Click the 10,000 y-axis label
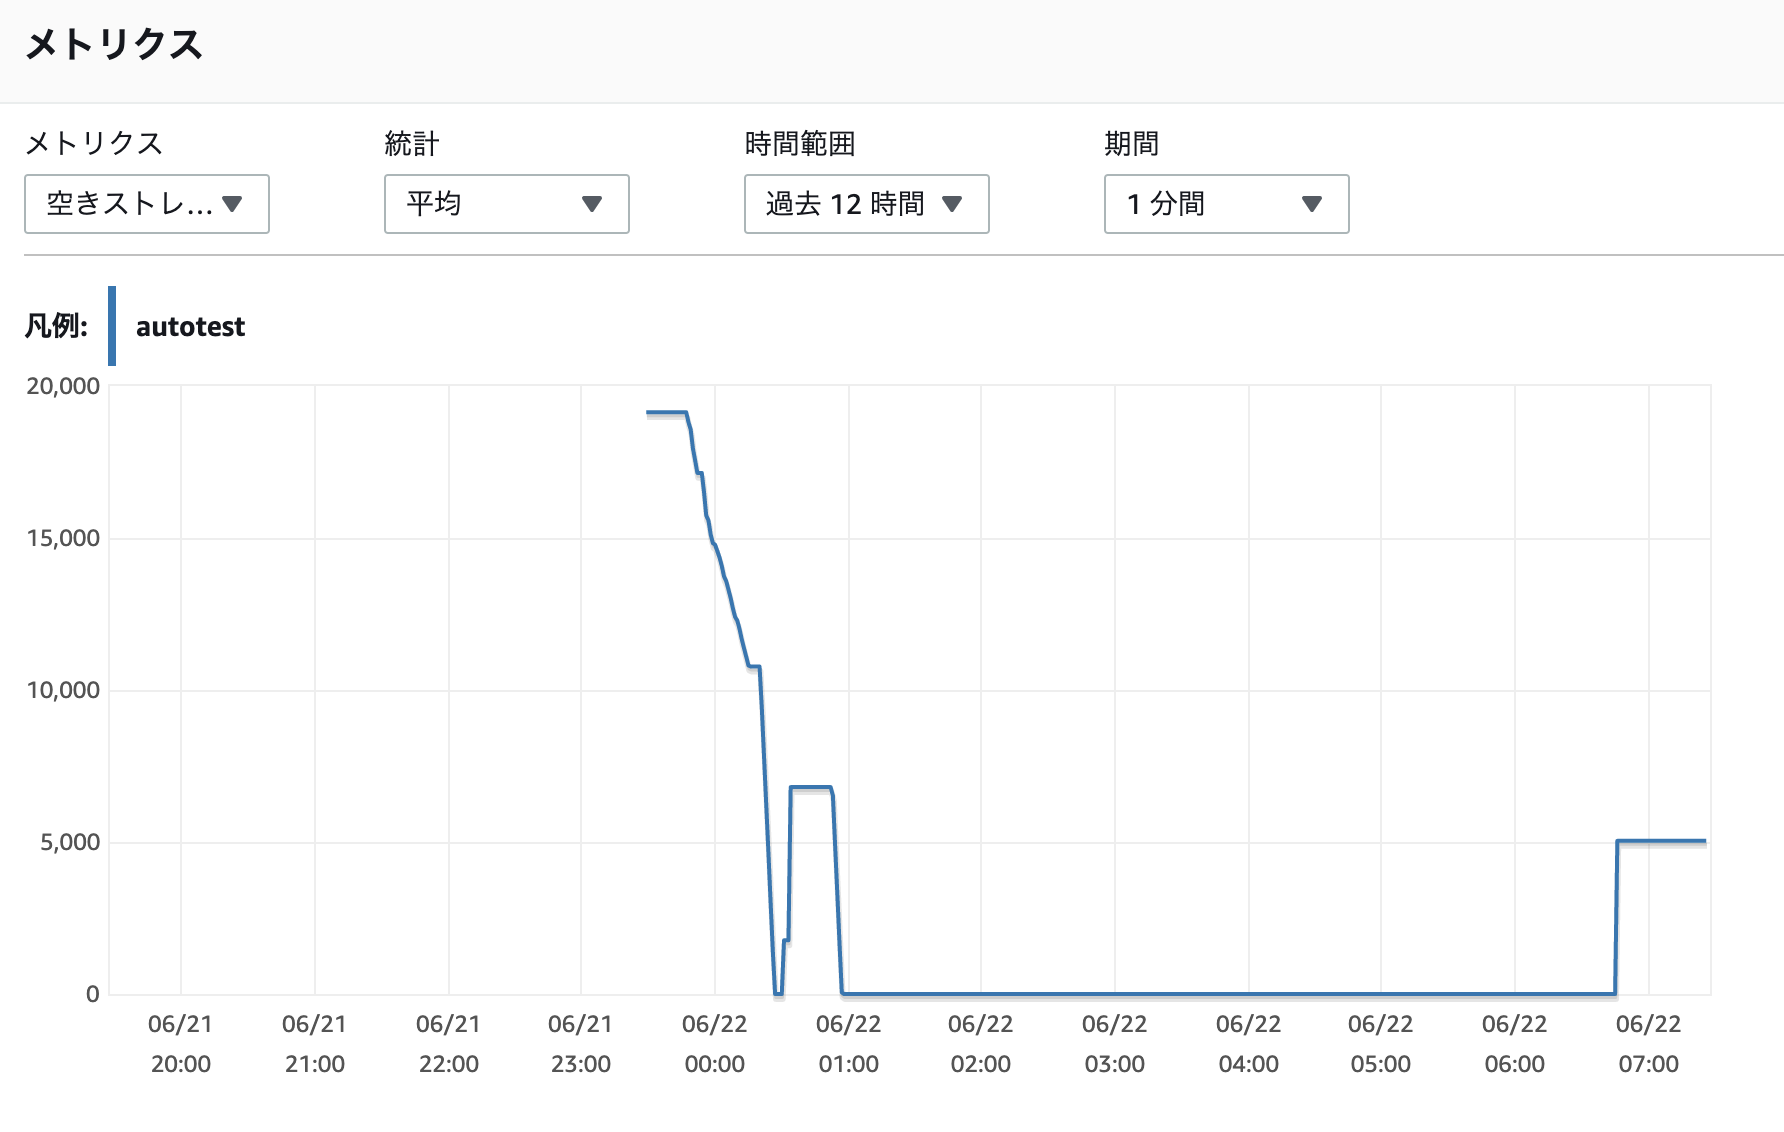 (63, 690)
